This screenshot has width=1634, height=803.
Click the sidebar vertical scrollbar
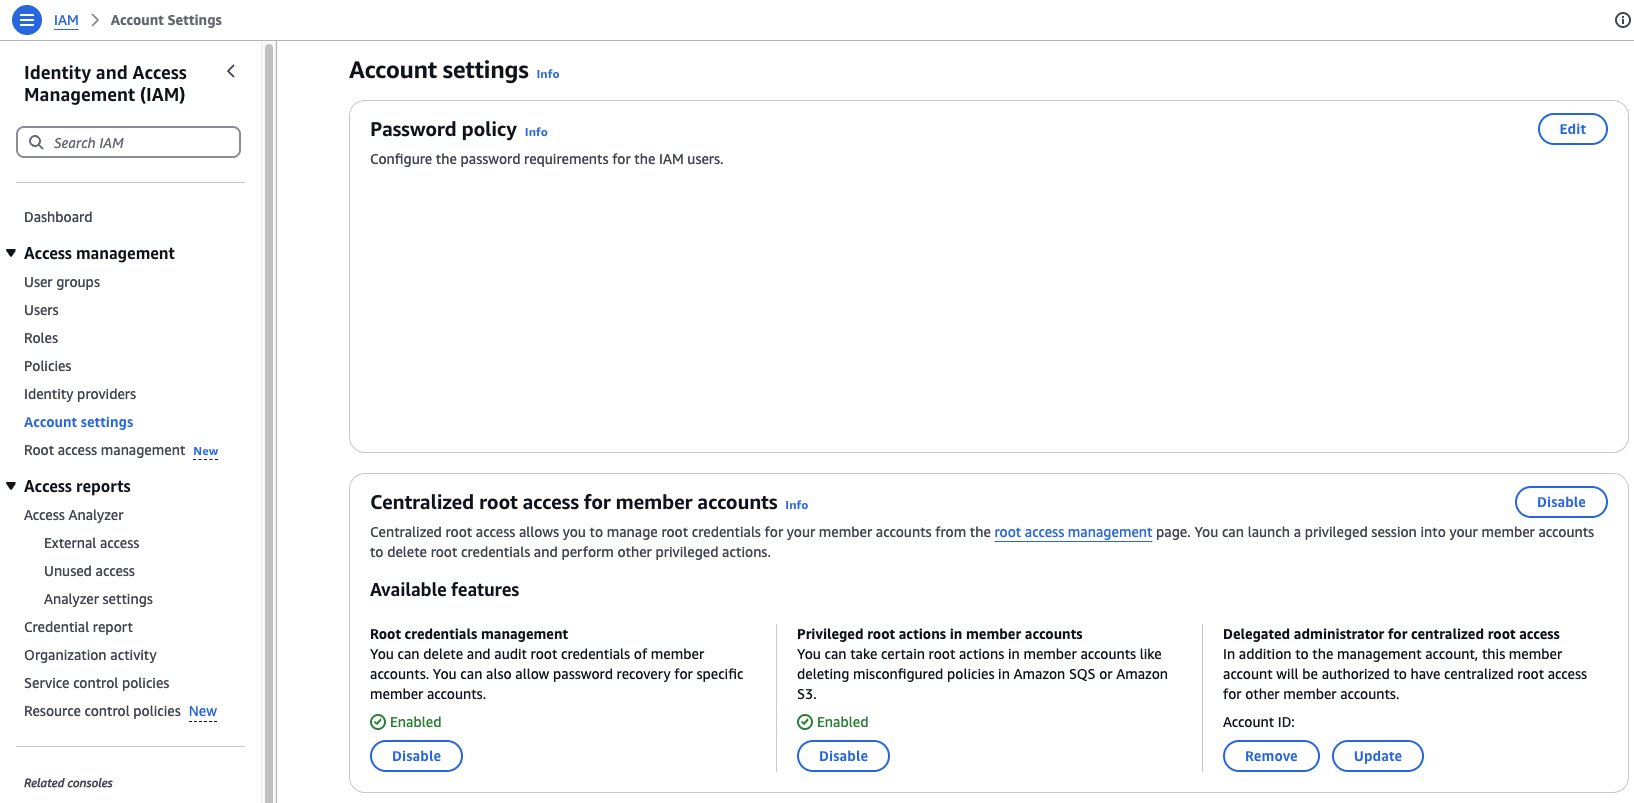point(268,422)
